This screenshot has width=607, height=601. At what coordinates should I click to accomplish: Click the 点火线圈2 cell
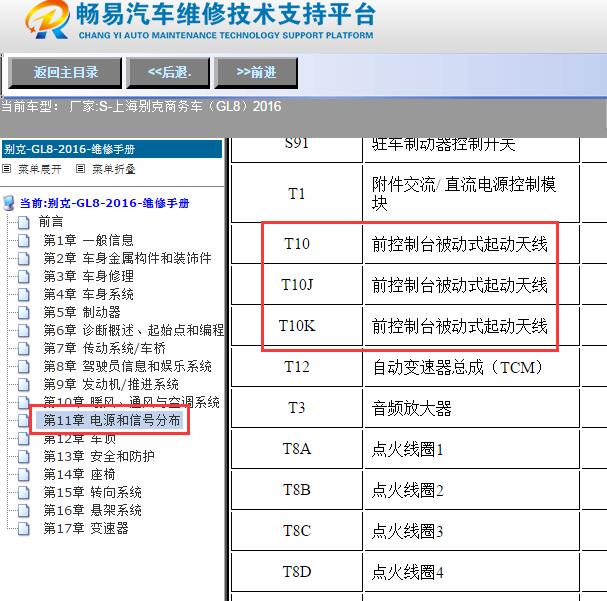pos(472,490)
